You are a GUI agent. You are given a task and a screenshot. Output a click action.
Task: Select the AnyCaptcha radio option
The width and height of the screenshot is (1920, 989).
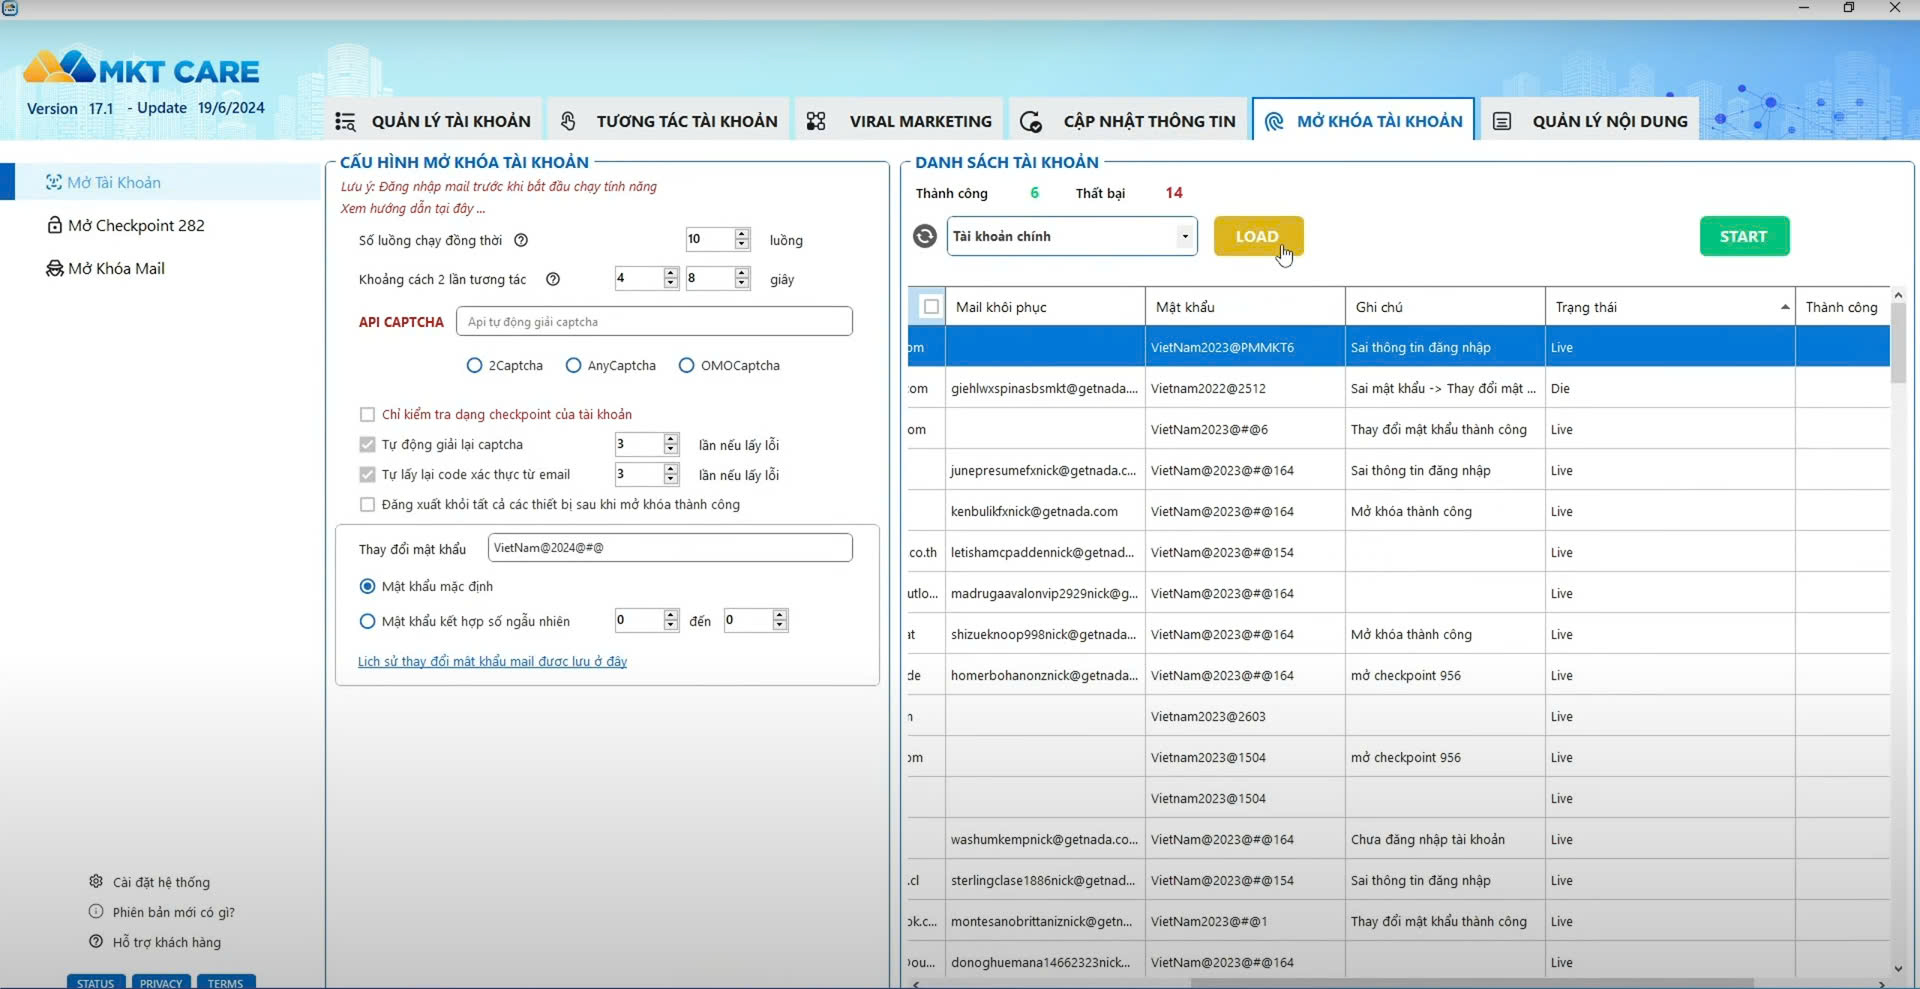(x=573, y=366)
